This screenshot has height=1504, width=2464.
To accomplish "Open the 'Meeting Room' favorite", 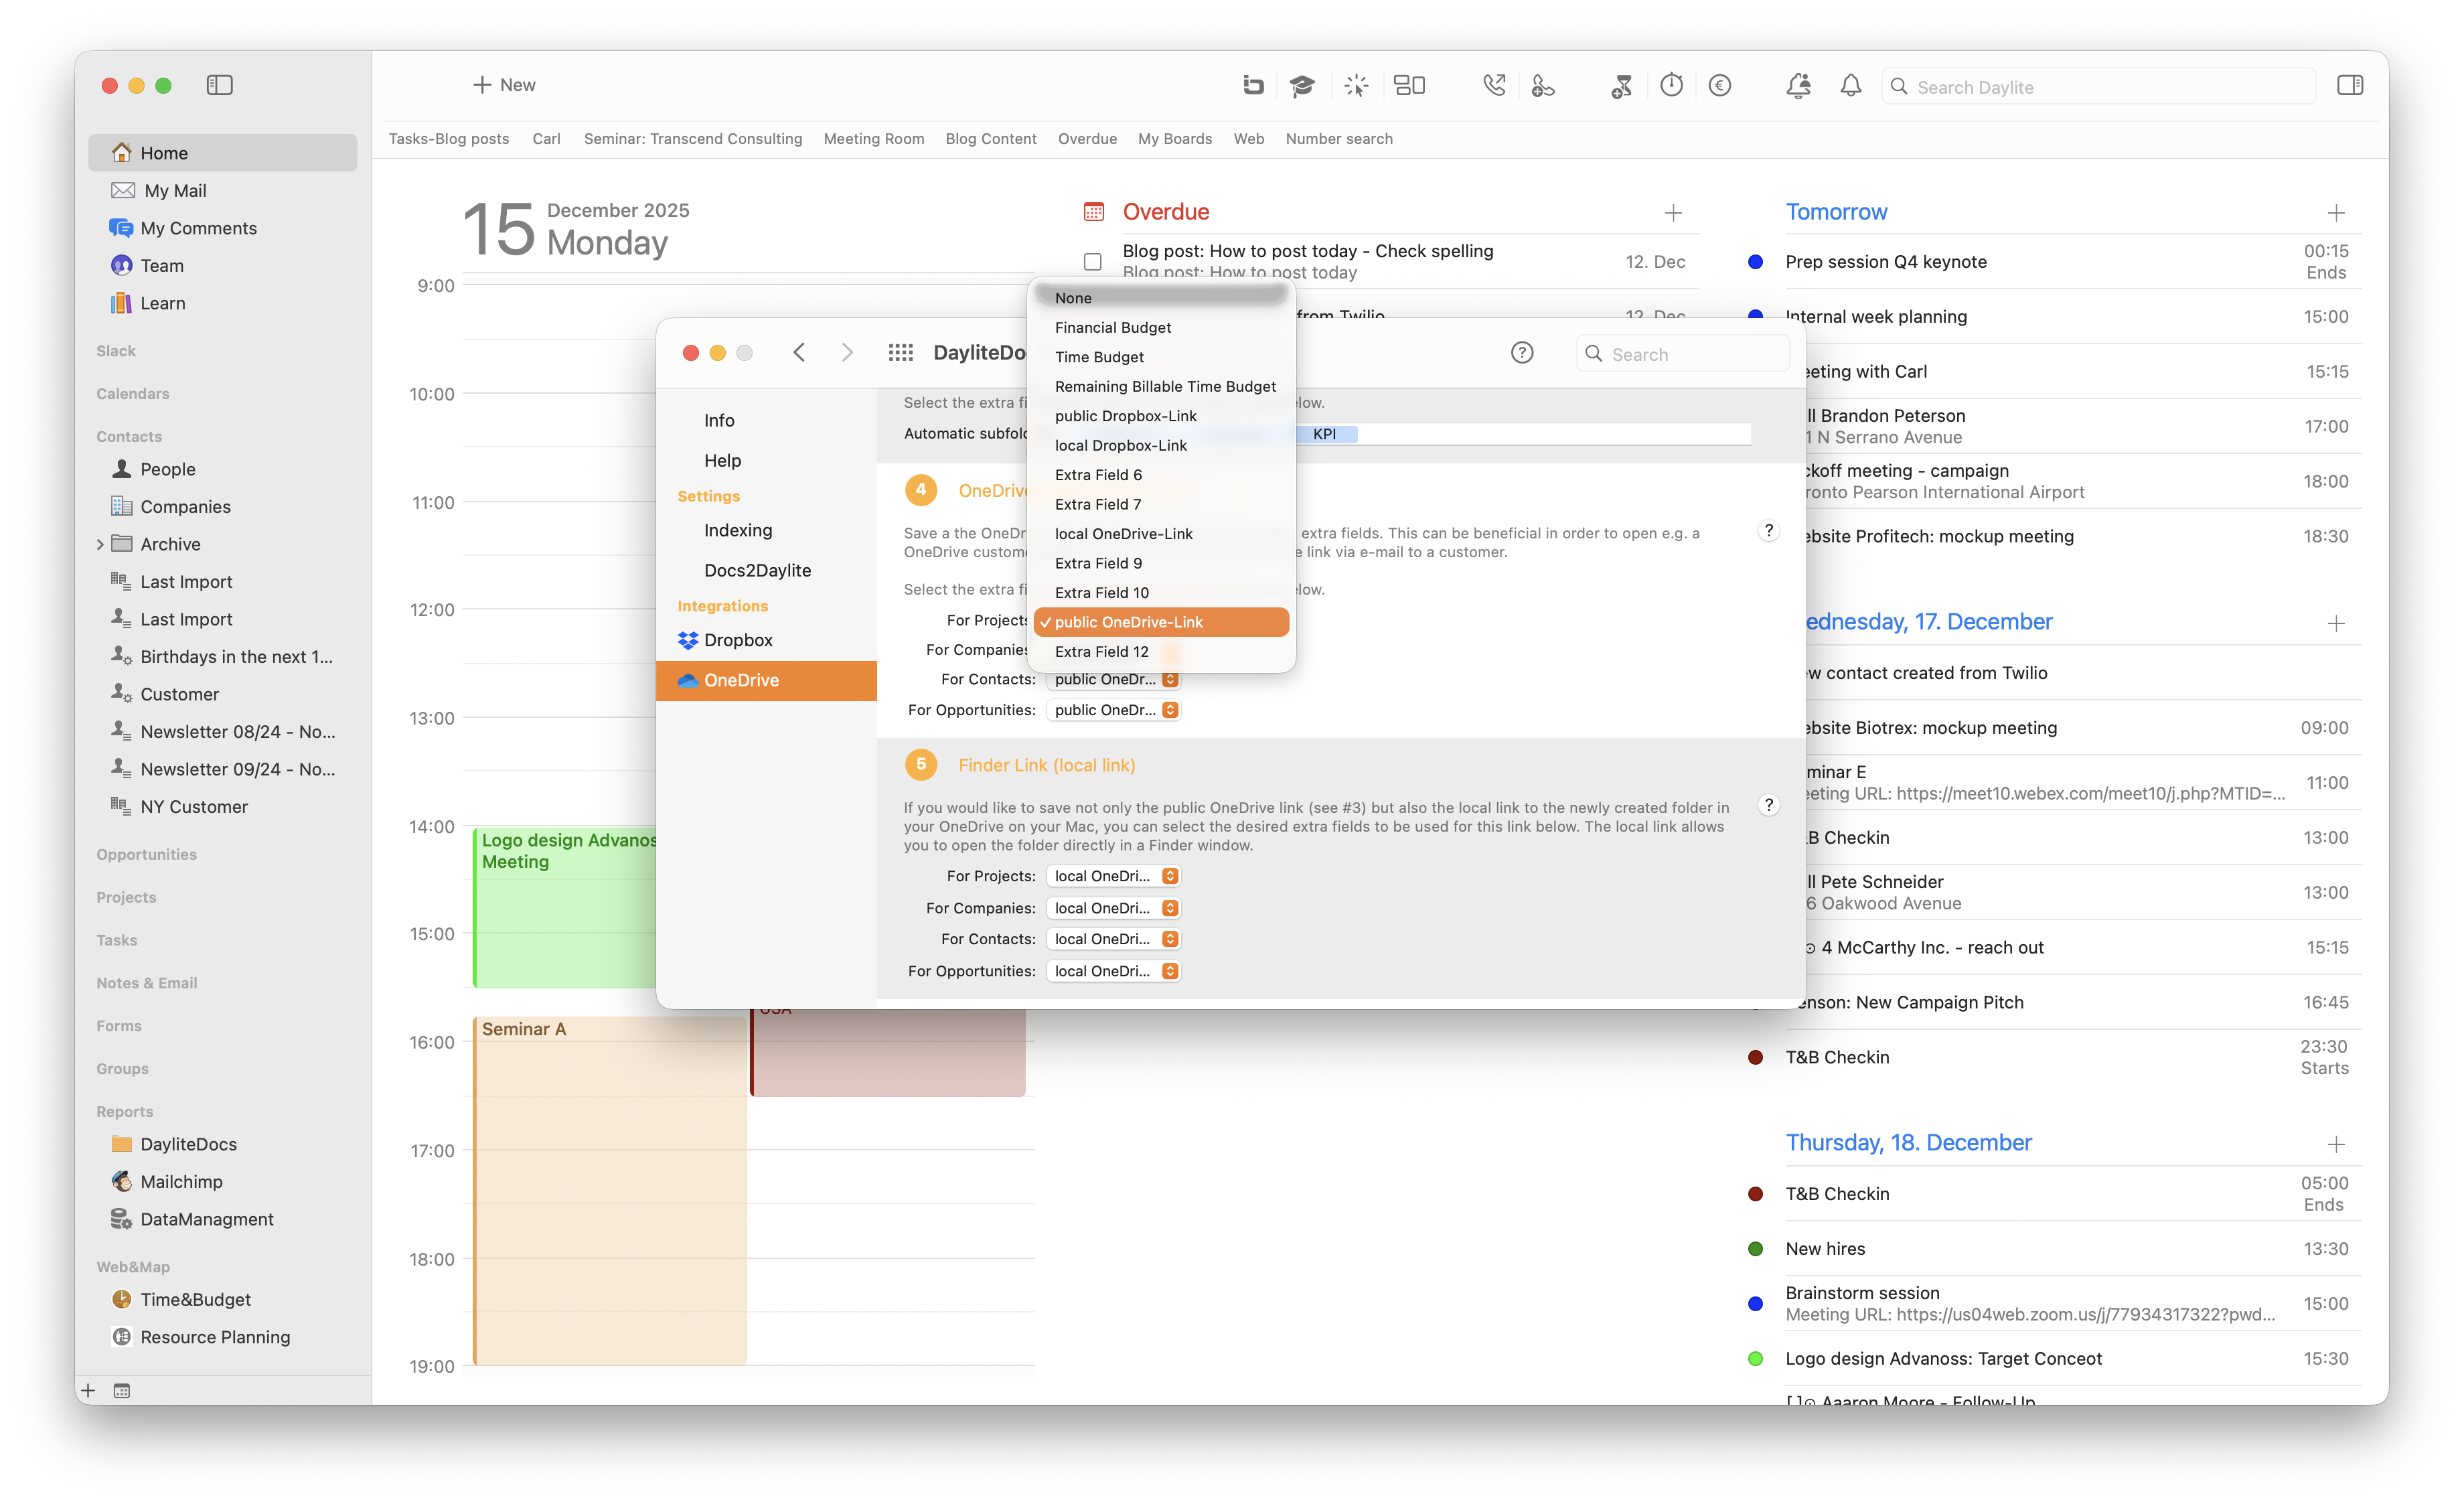I will pyautogui.click(x=874, y=139).
